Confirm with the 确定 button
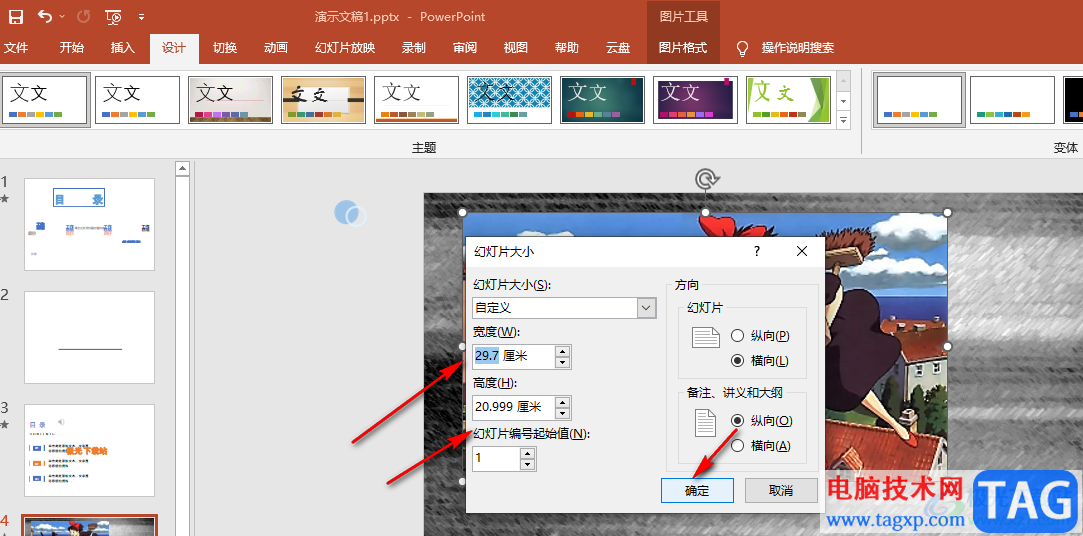The width and height of the screenshot is (1083, 536). [x=697, y=491]
